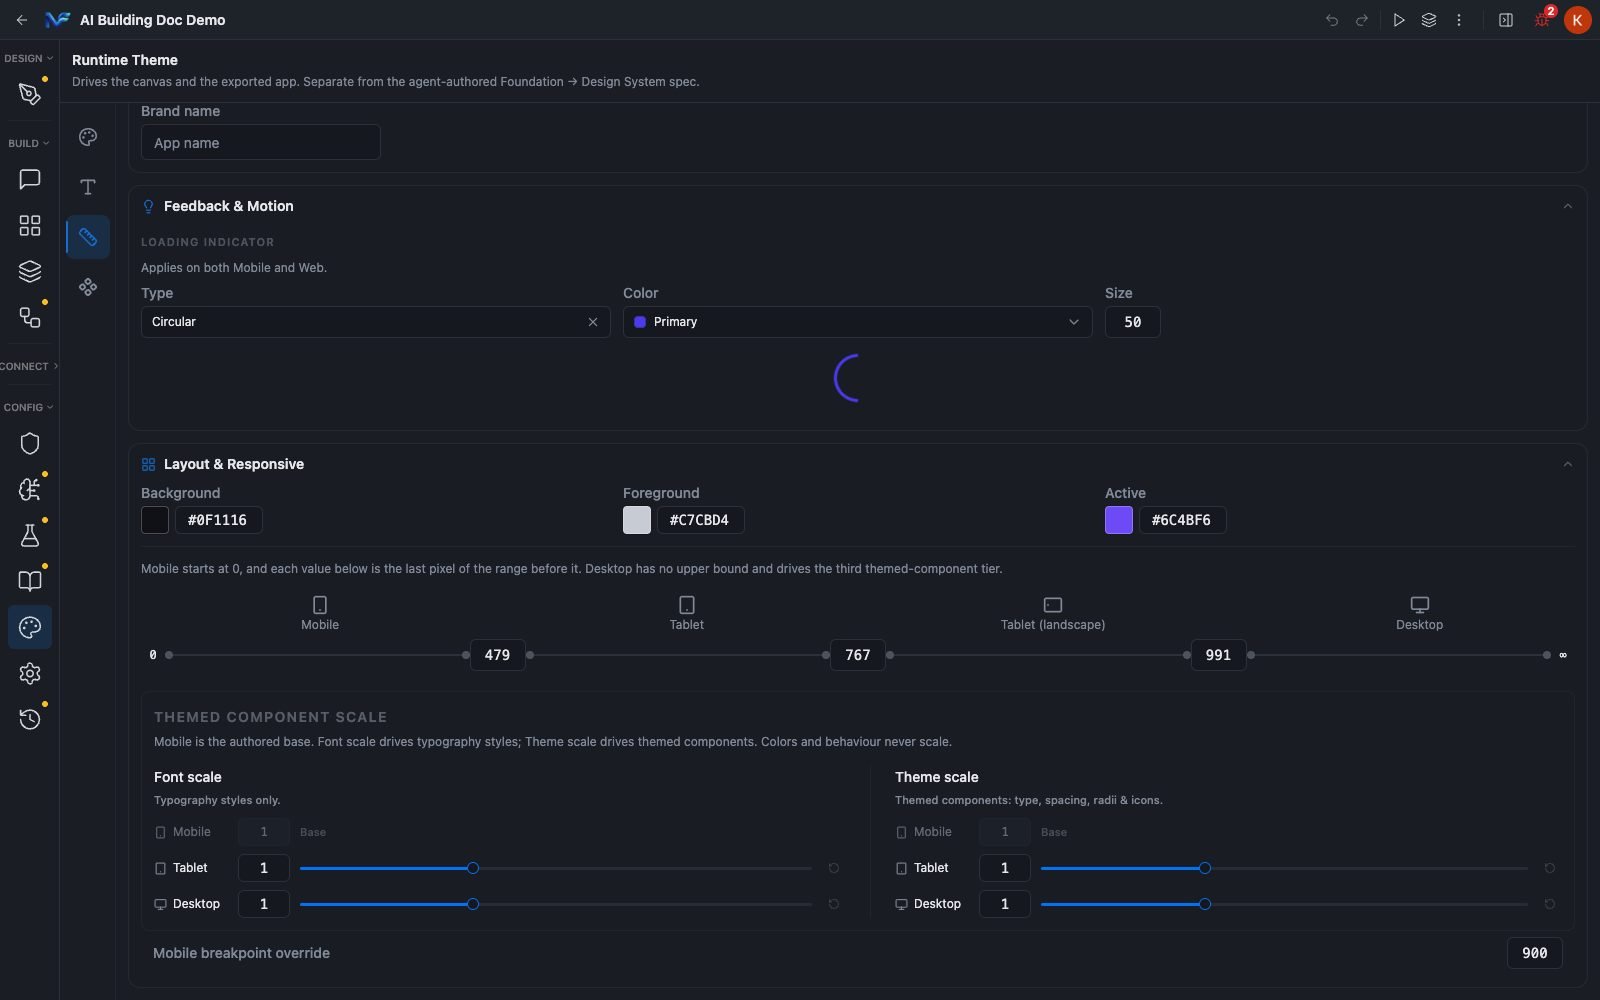This screenshot has width=1600, height=1000.
Task: Toggle the side panel layout icon
Action: (1505, 20)
